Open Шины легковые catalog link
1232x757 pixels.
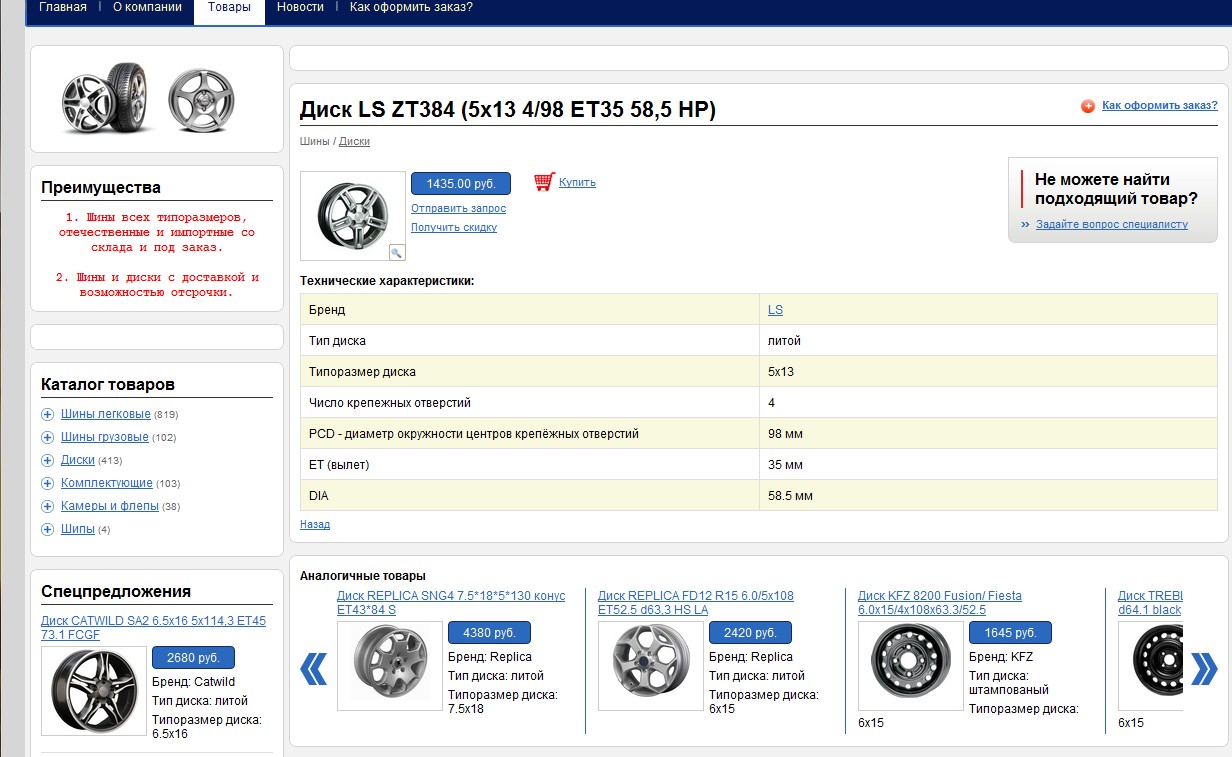click(106, 414)
